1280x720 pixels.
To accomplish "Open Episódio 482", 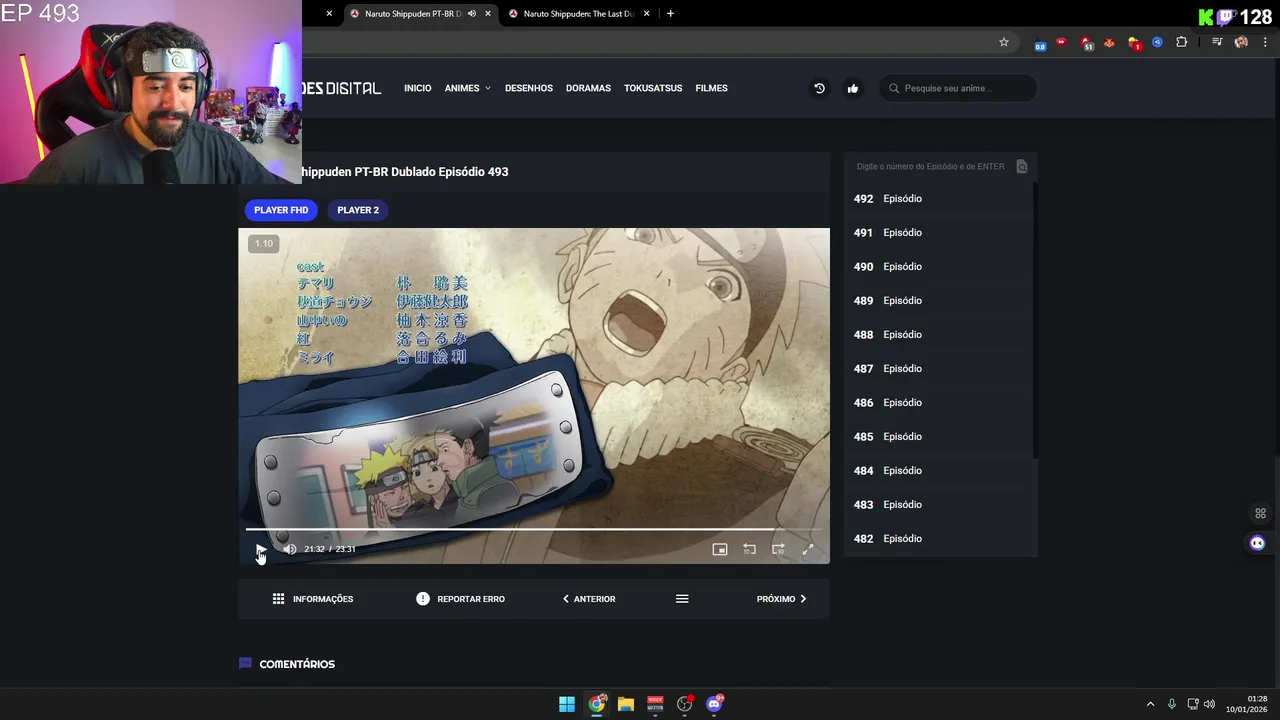I will click(938, 539).
